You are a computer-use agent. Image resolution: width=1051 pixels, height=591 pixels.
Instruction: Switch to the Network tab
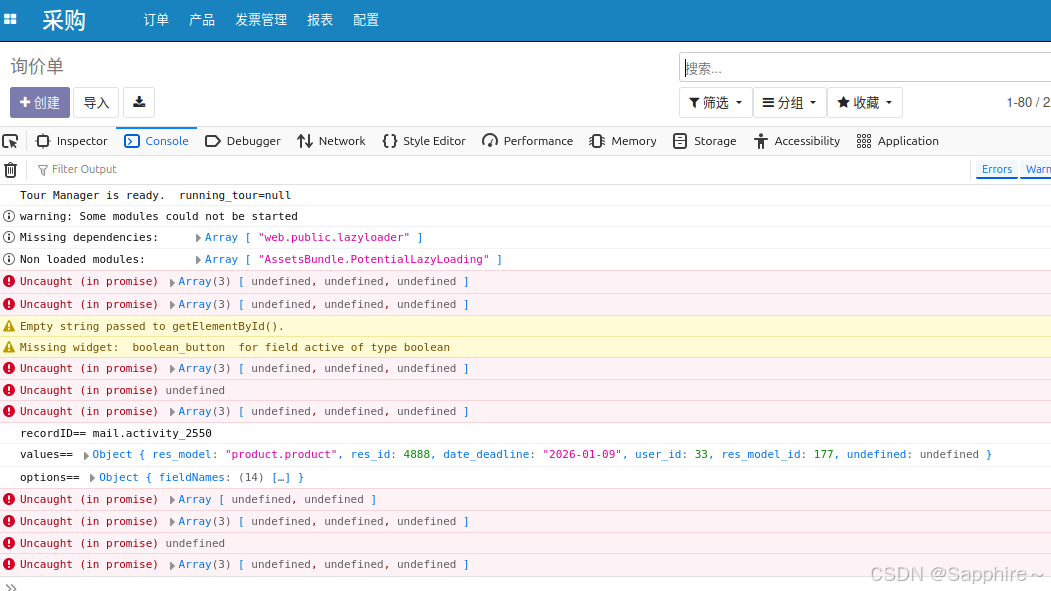click(331, 141)
